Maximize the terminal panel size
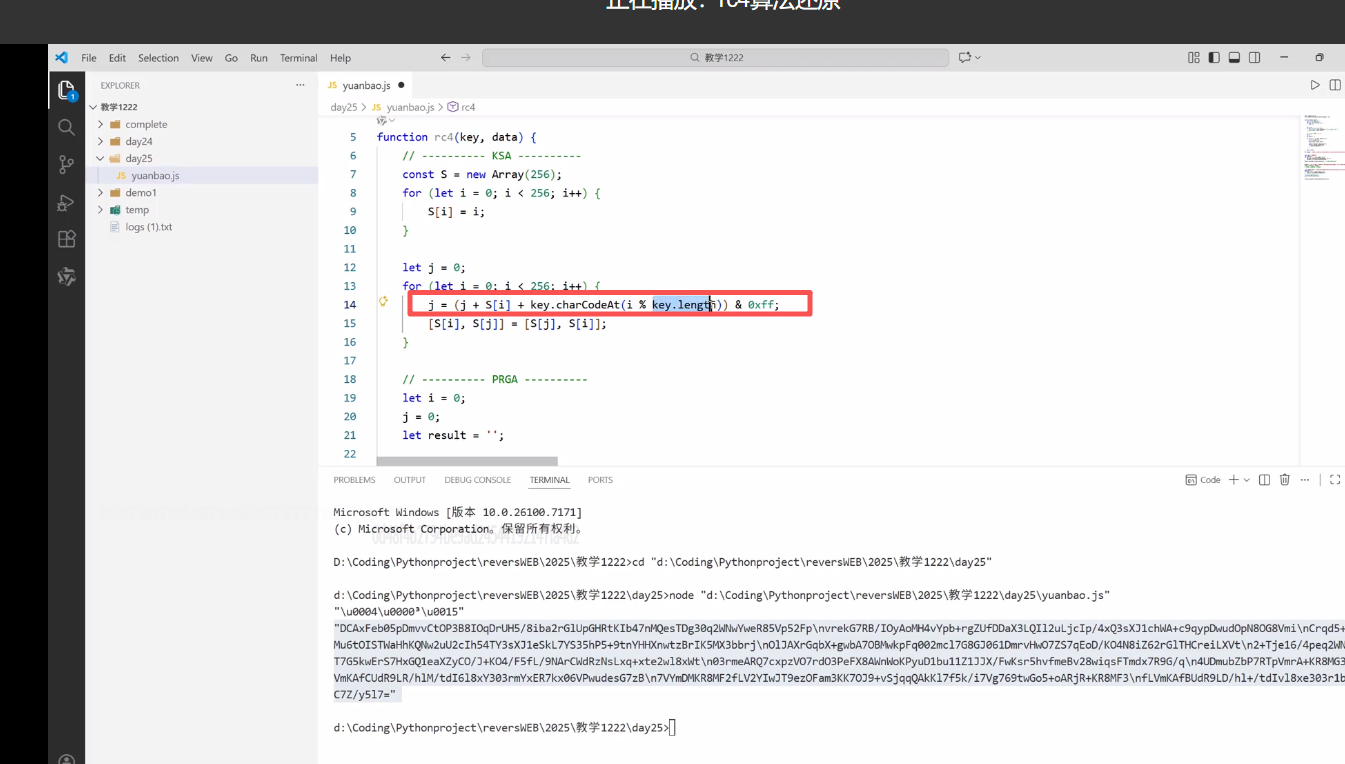This screenshot has height=764, width=1345. click(1335, 480)
